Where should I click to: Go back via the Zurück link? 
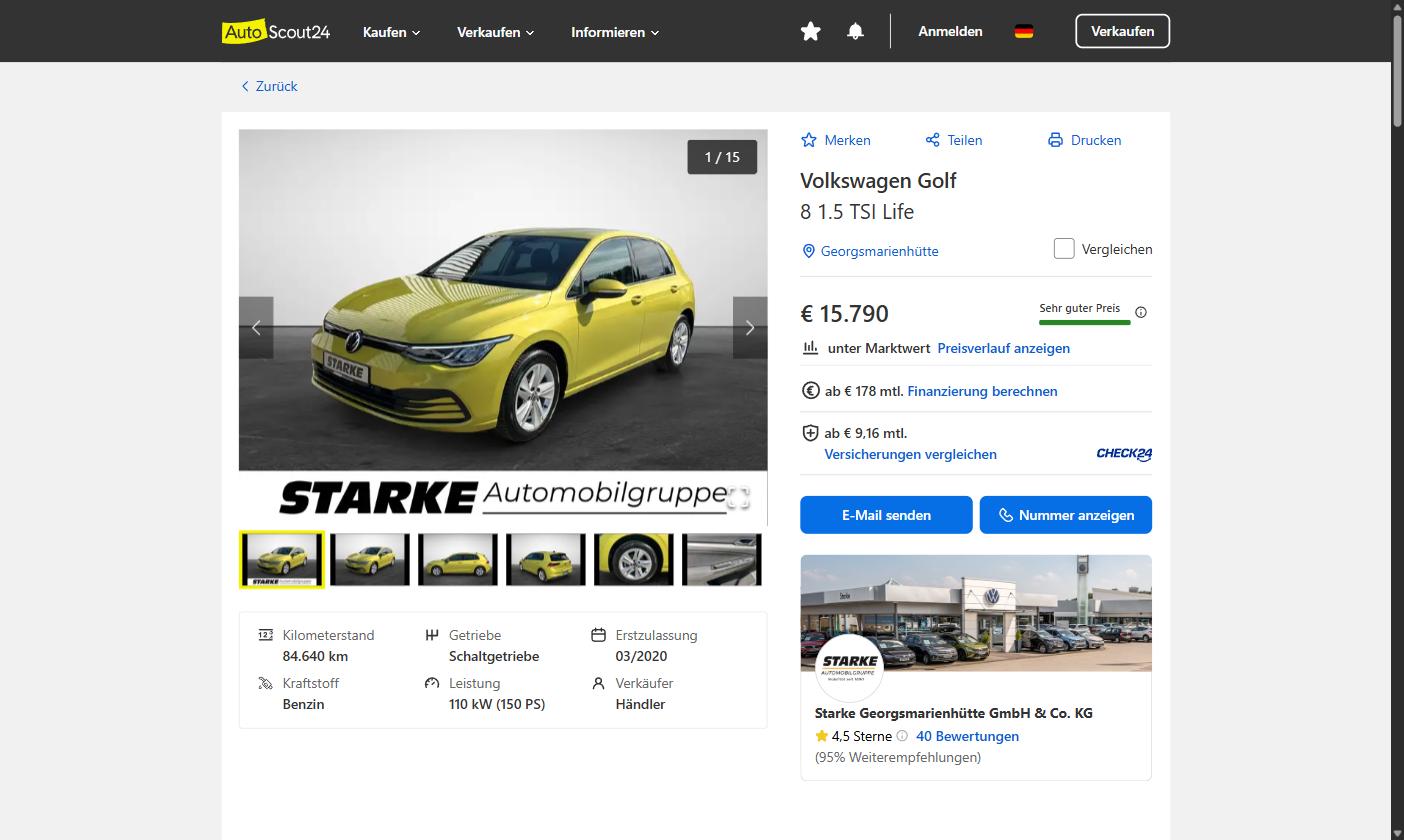[x=269, y=86]
